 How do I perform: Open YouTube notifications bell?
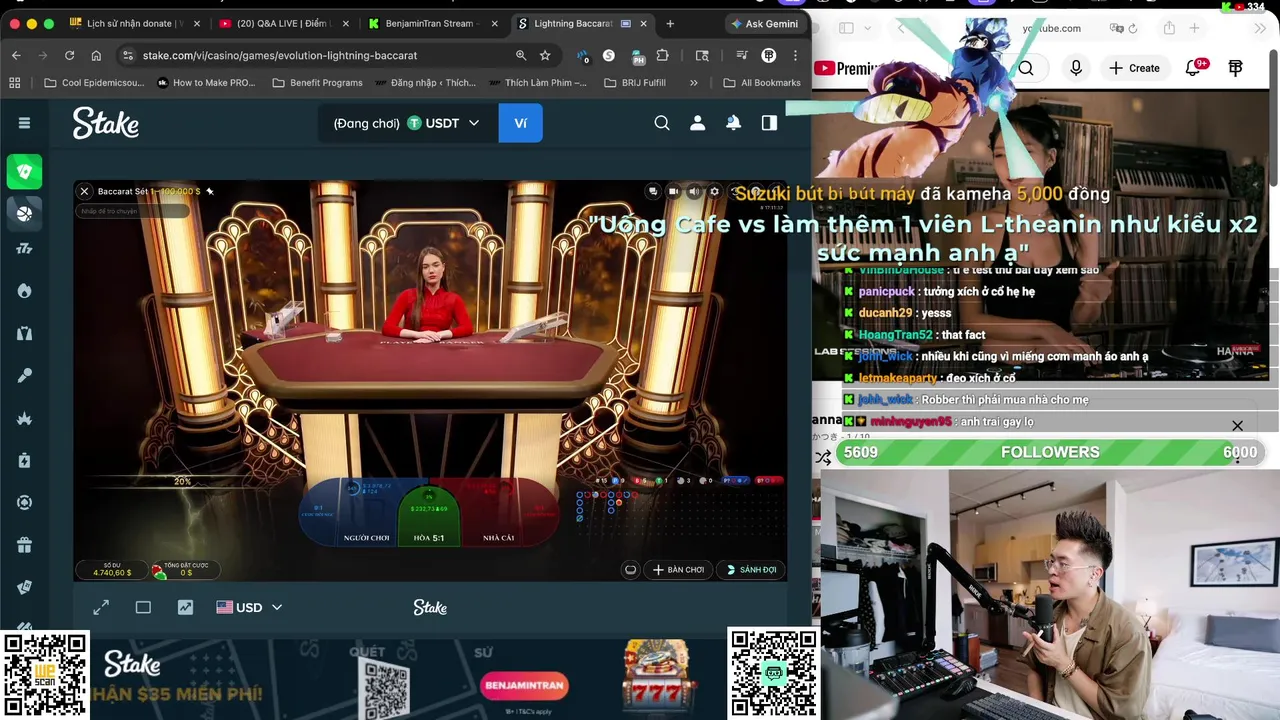point(1194,68)
